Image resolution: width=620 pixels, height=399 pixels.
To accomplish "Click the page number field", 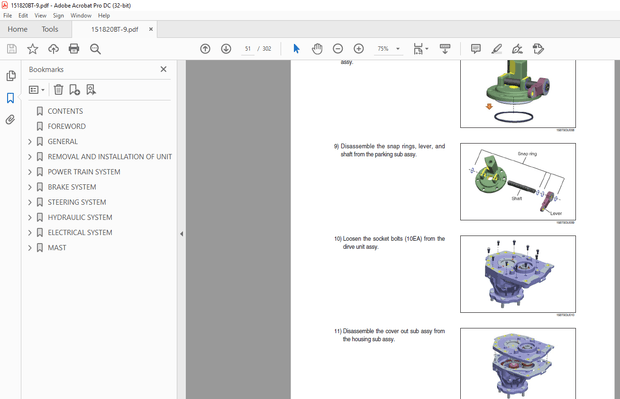I will (248, 49).
